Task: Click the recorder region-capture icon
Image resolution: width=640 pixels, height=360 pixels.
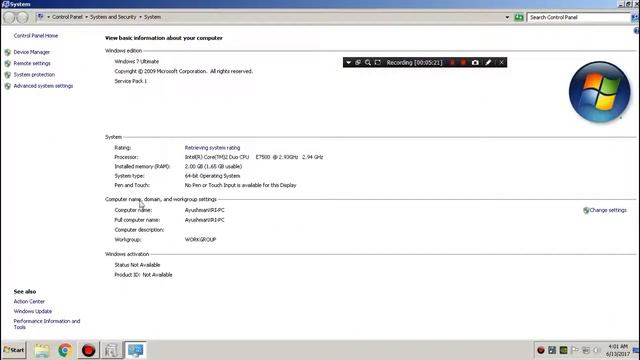Action: click(x=378, y=62)
